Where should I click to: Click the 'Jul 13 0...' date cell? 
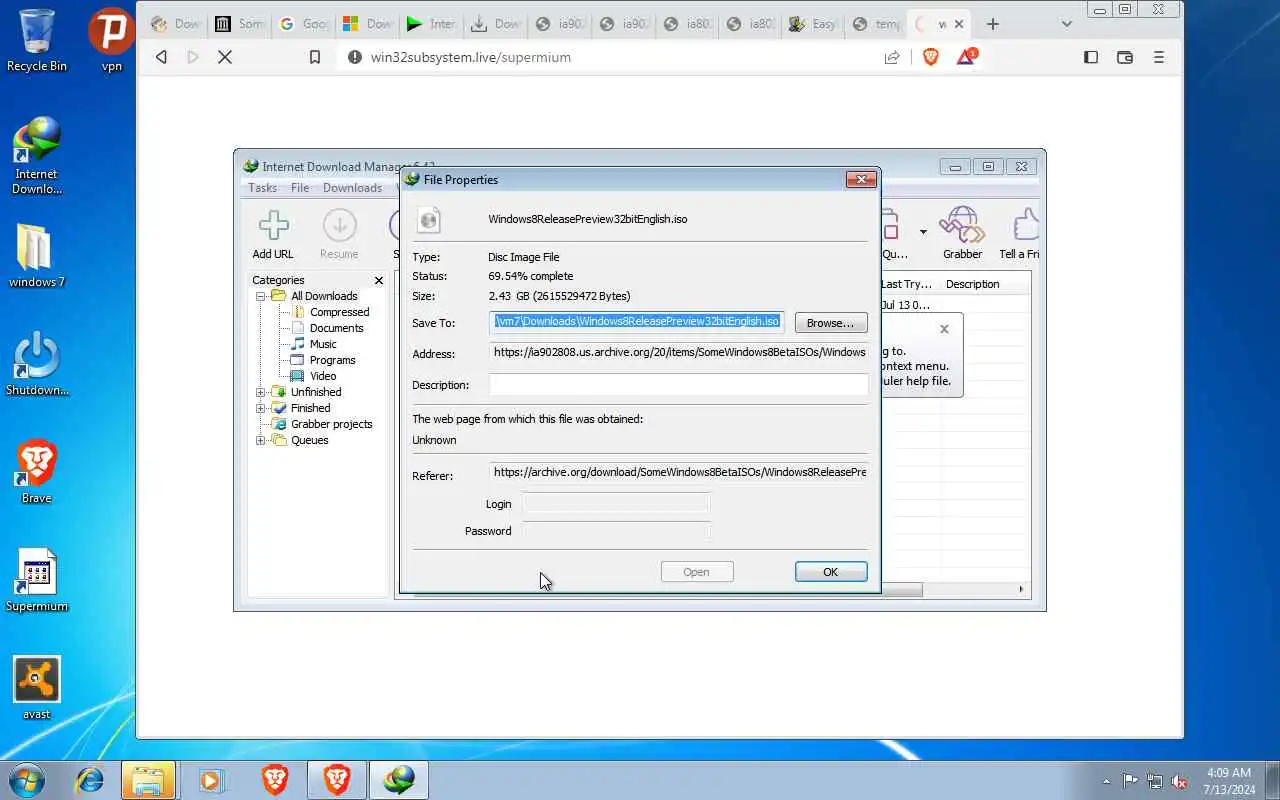pyautogui.click(x=906, y=305)
